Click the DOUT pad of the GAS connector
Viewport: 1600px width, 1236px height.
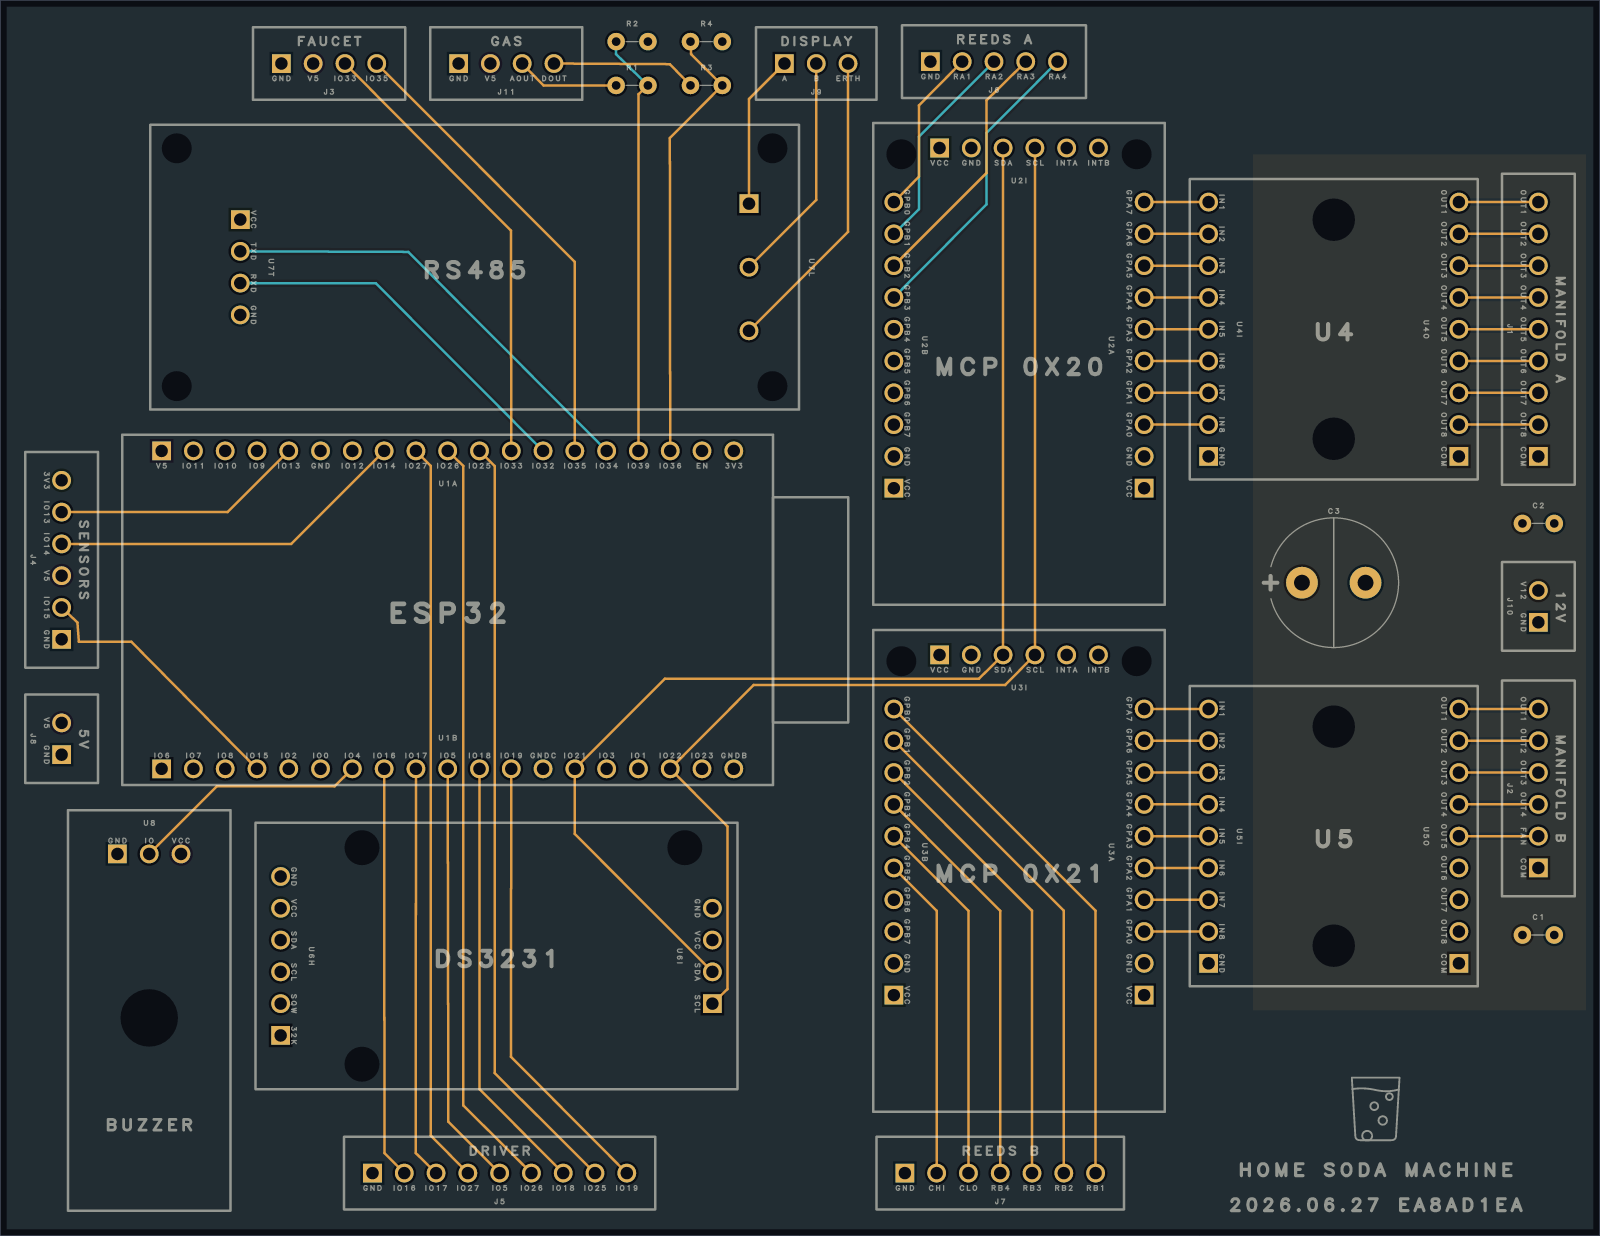point(554,63)
